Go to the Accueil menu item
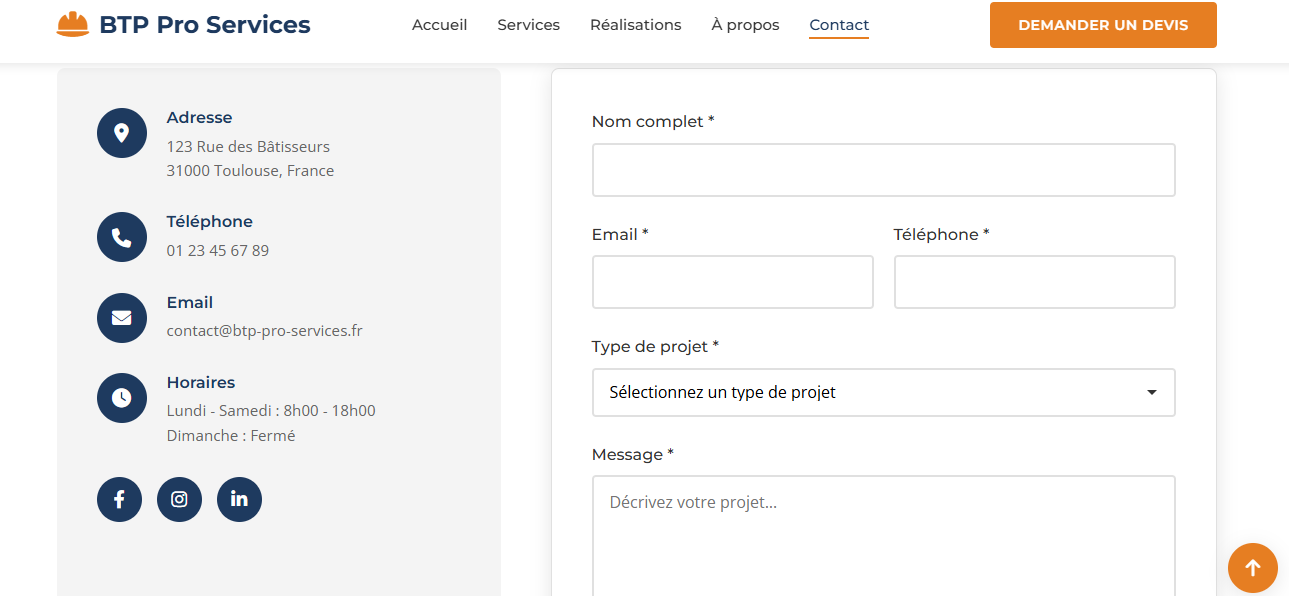 pyautogui.click(x=439, y=25)
